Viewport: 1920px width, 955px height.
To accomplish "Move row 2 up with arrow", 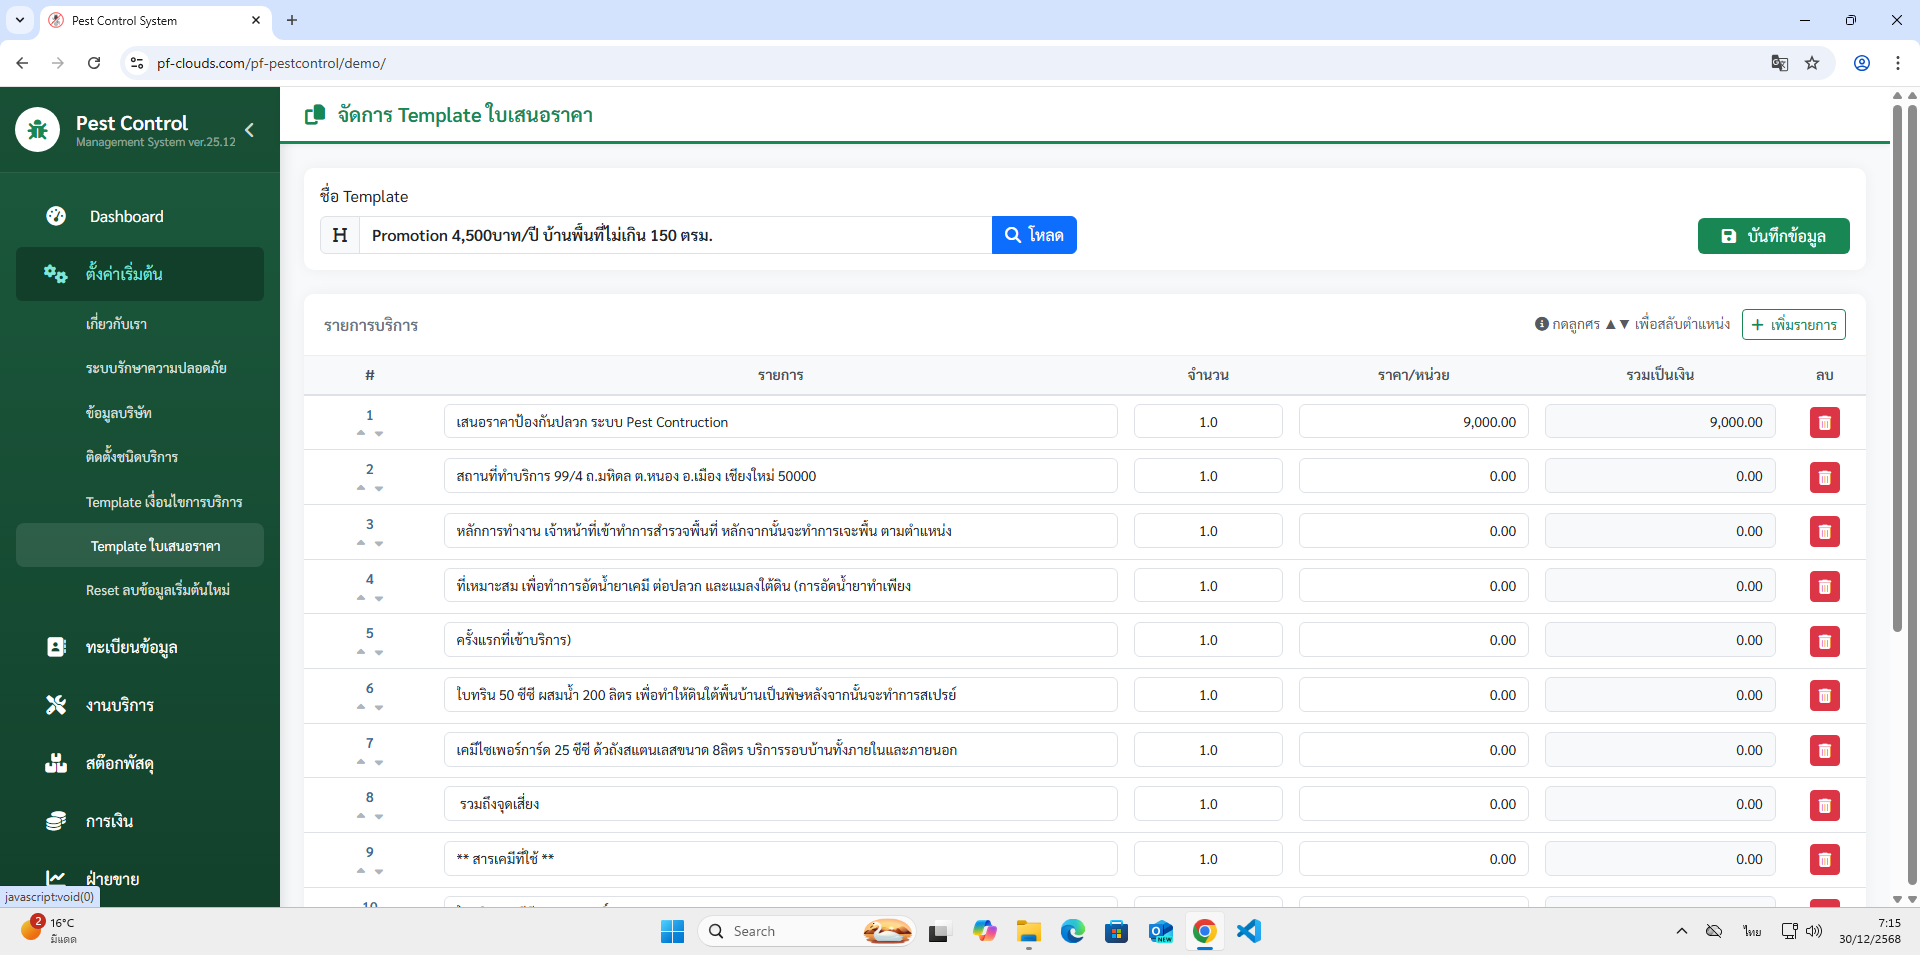I will point(361,488).
